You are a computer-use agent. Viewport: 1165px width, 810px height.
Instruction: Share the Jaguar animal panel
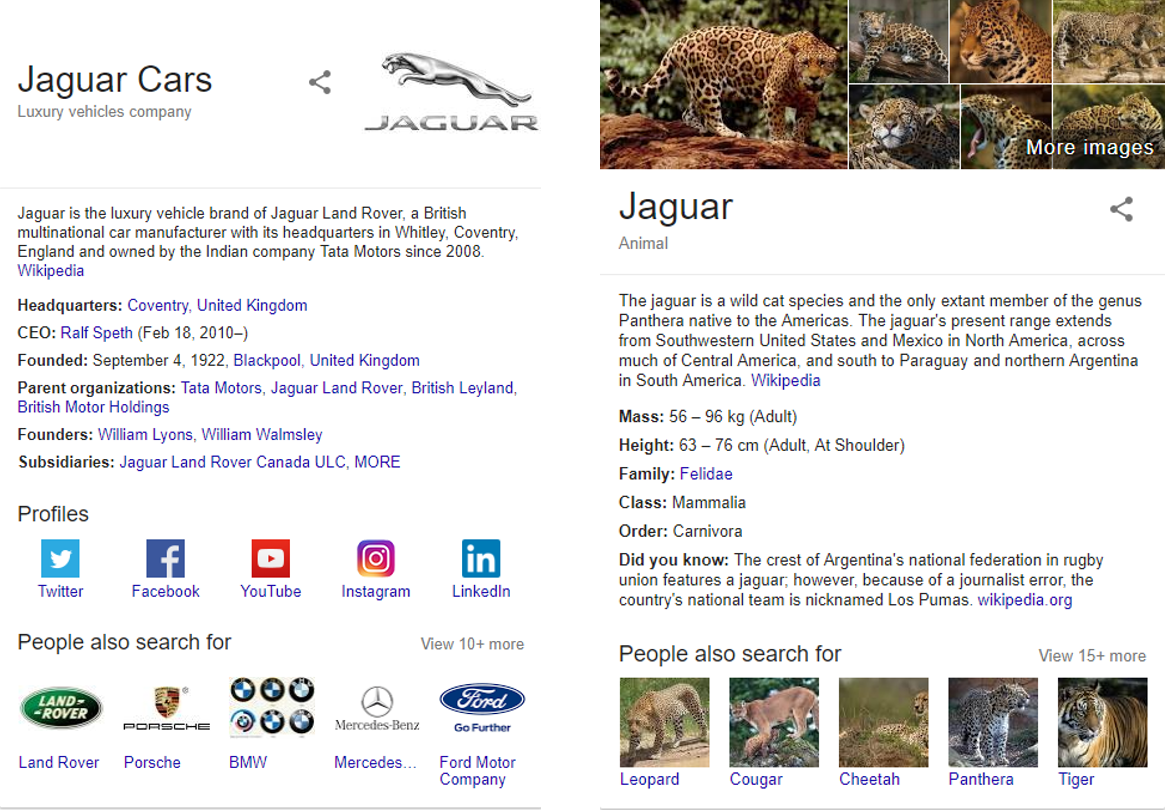point(1121,209)
